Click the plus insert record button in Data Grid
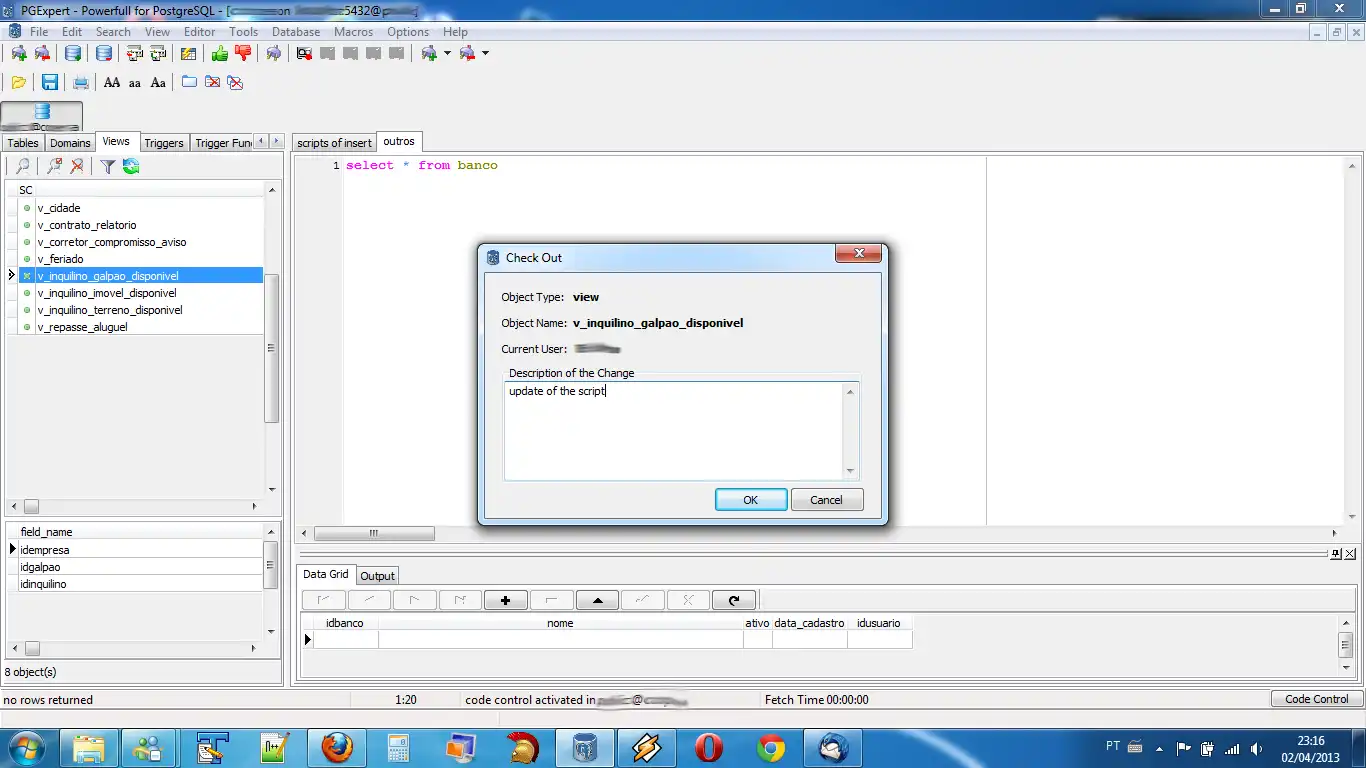Screen dimensions: 1366x768 point(505,600)
